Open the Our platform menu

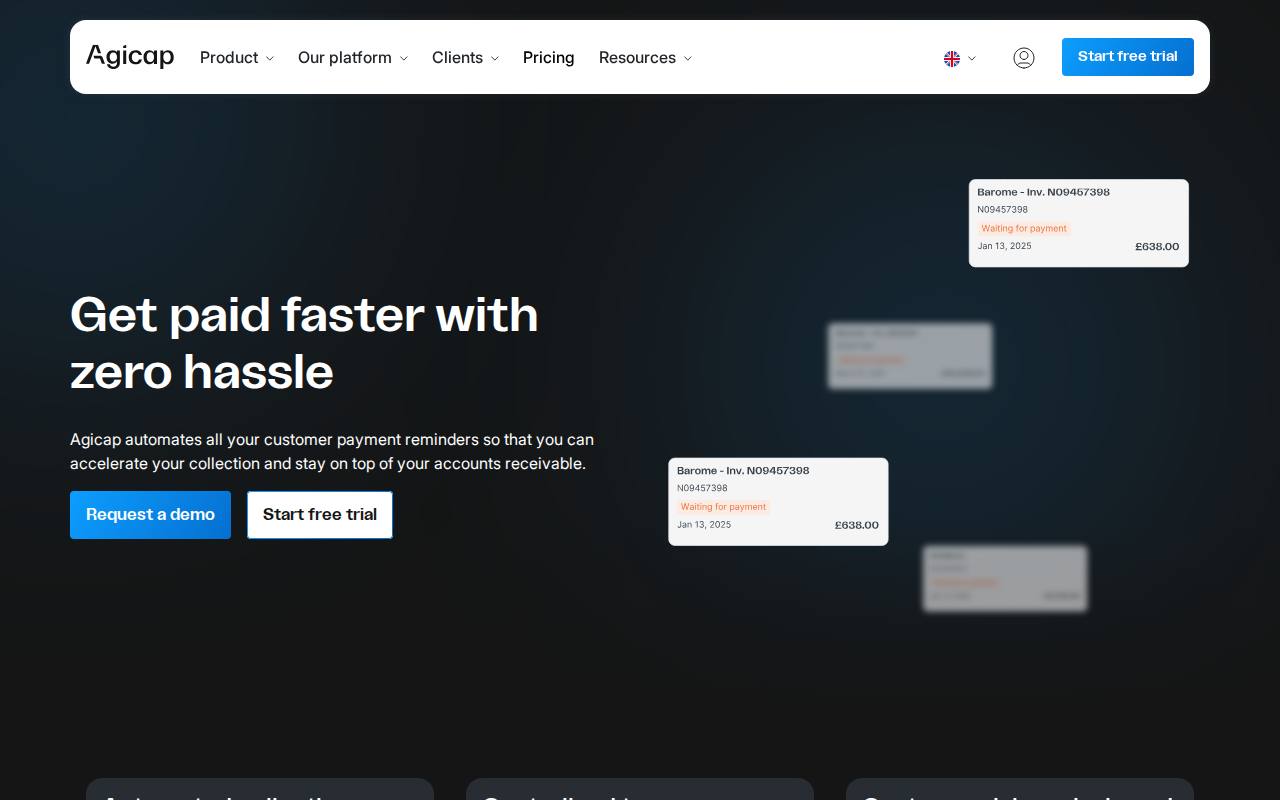[x=345, y=58]
